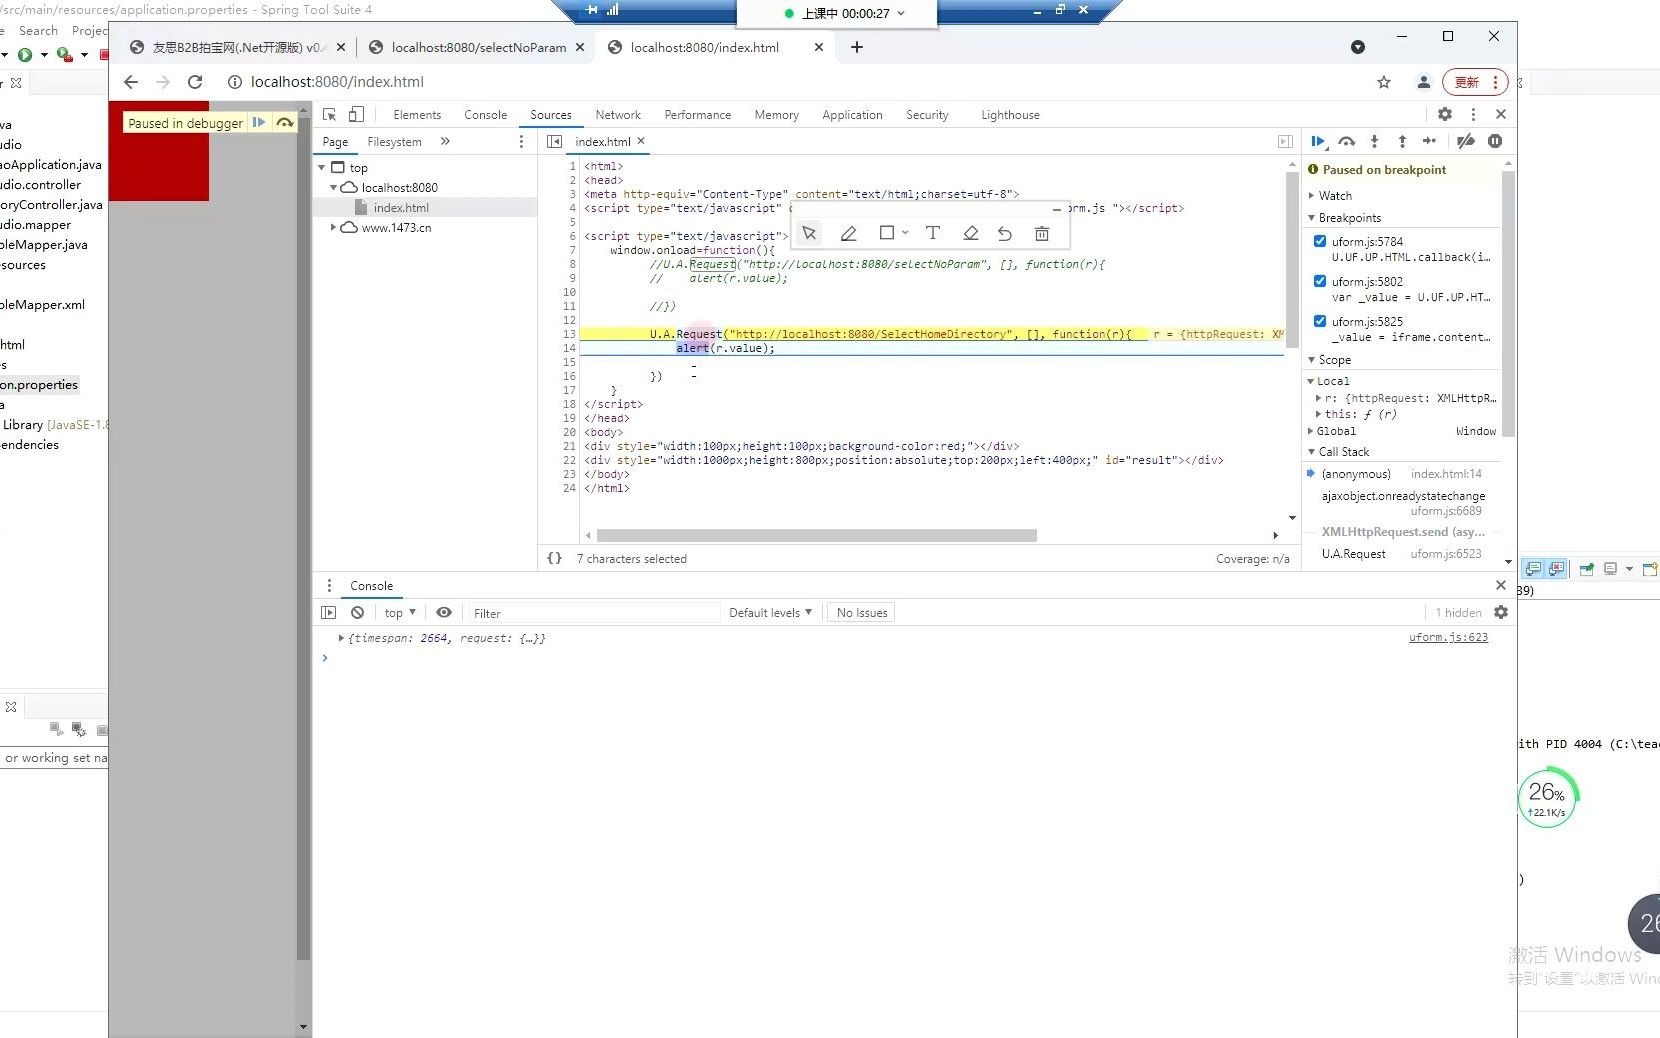
Task: Deactivate breakpoints icon
Action: point(1466,142)
